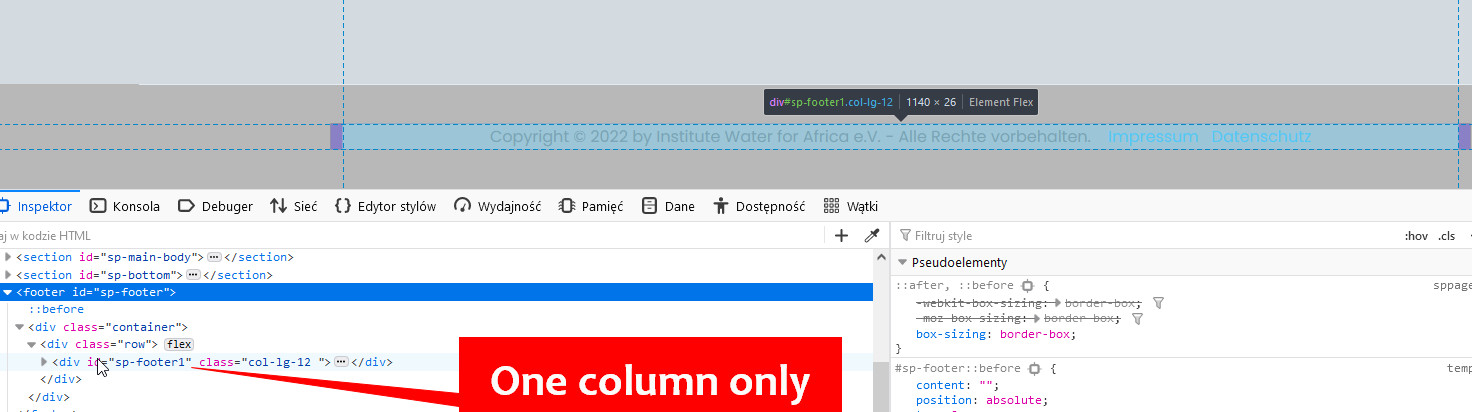
Task: Open the Dostępność accessibility tab
Action: 759,206
